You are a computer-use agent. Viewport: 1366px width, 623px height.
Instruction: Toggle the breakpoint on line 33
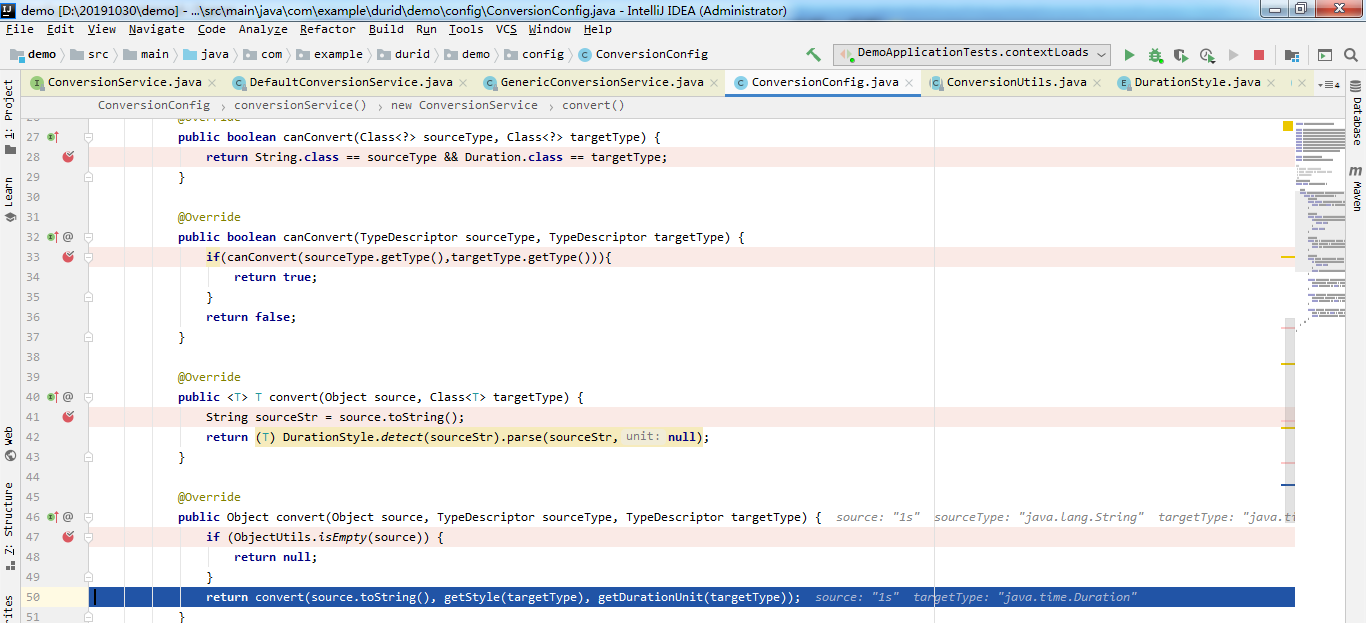(68, 257)
